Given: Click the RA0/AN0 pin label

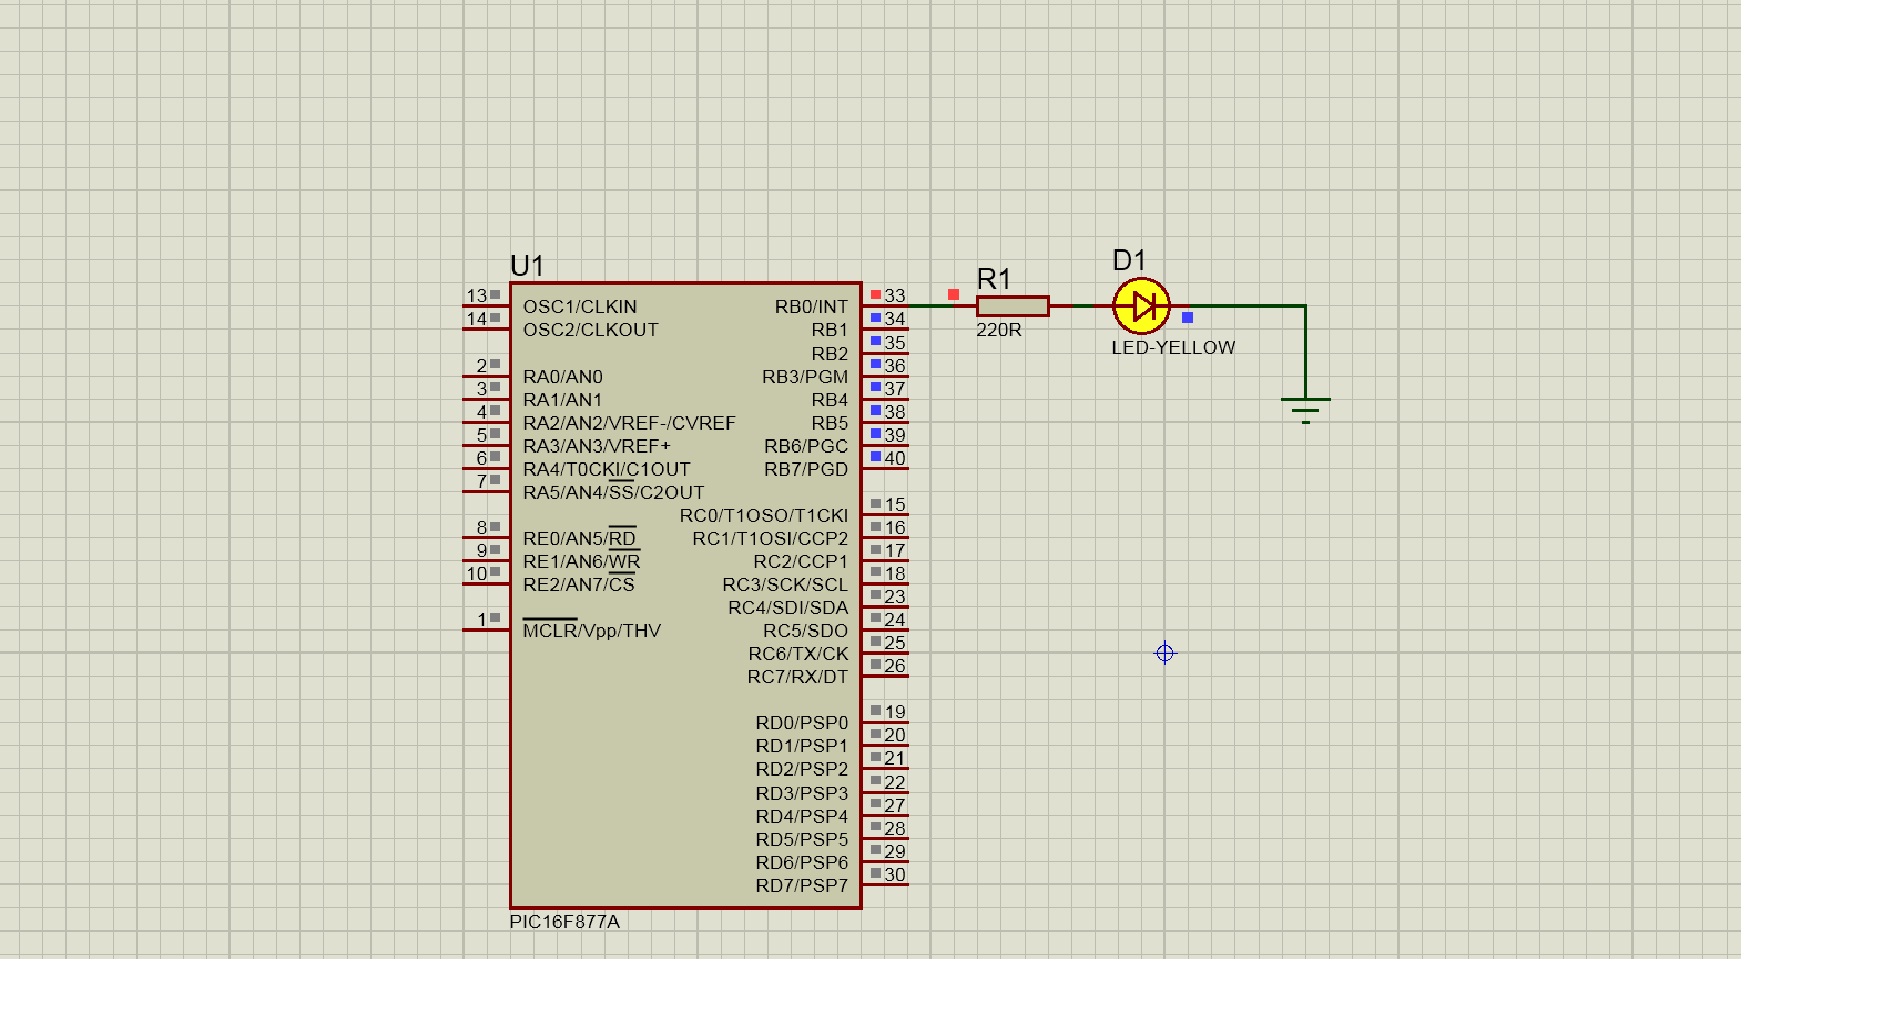Looking at the screenshot, I should tap(563, 377).
